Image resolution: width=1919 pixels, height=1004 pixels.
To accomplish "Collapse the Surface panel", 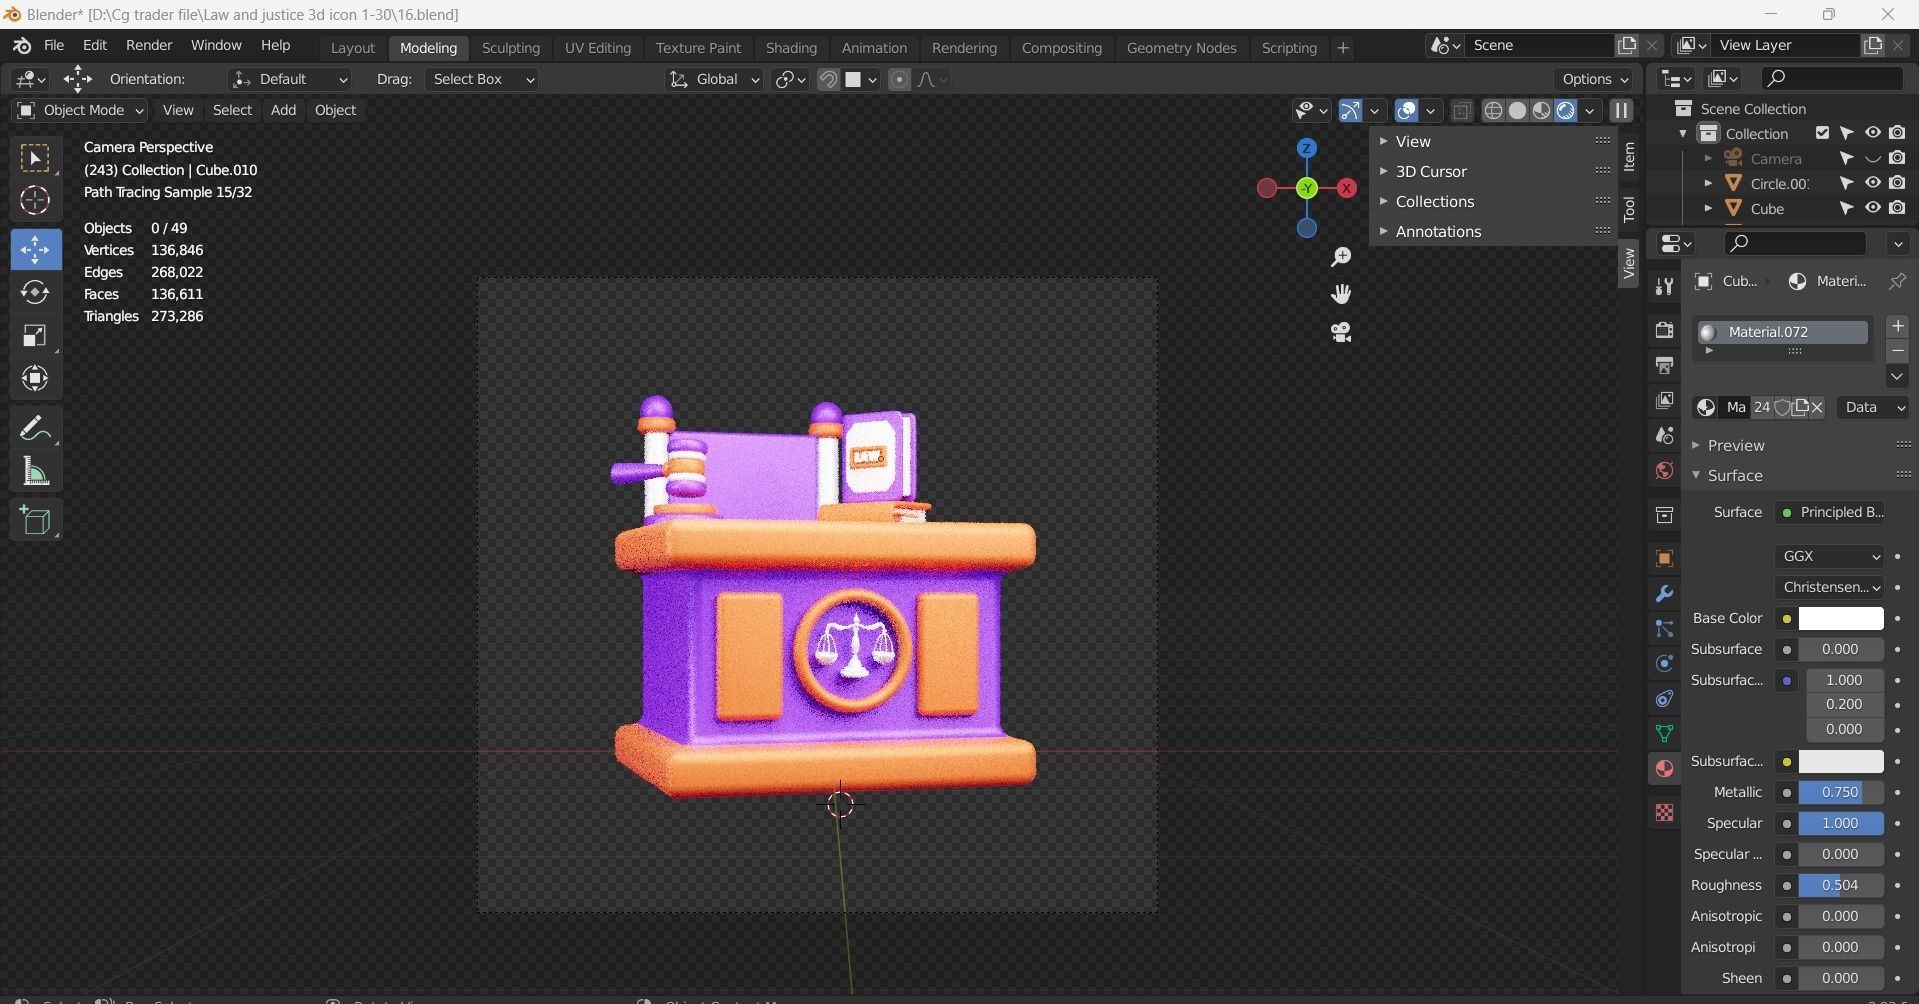I will (x=1734, y=476).
